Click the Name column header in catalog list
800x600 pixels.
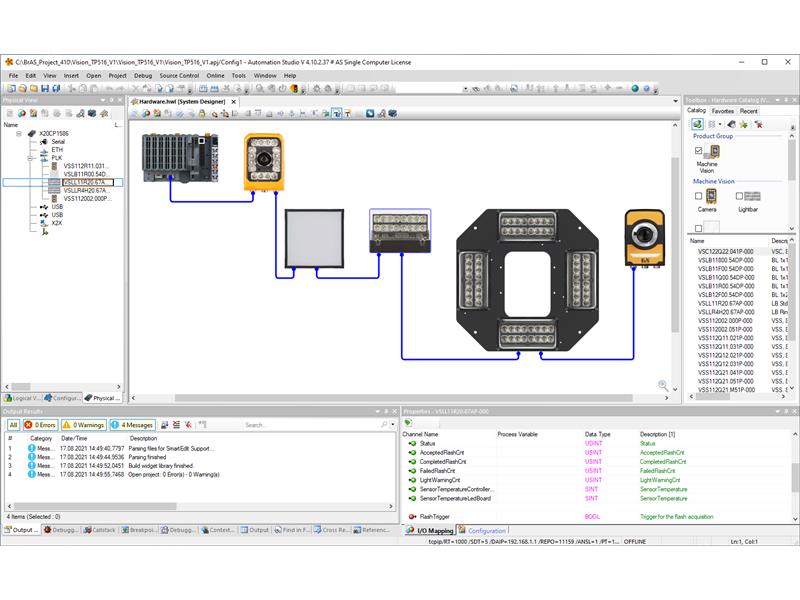point(697,241)
